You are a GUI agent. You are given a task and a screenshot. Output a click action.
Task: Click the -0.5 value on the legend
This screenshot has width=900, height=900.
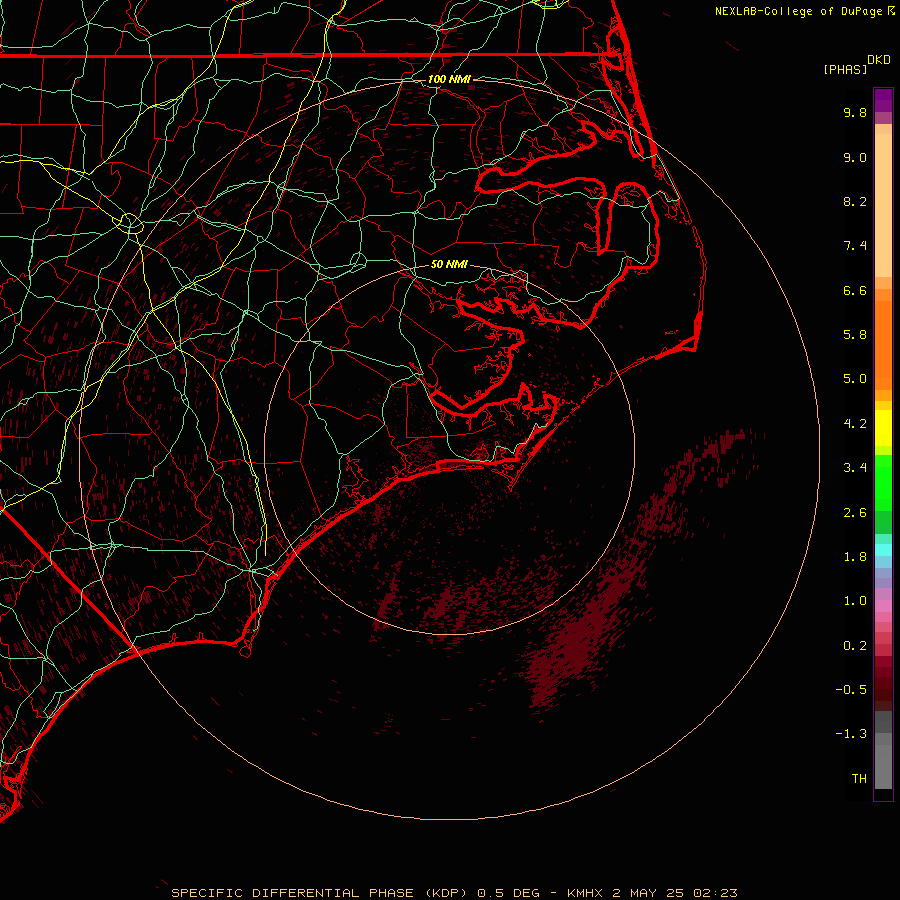pyautogui.click(x=851, y=690)
